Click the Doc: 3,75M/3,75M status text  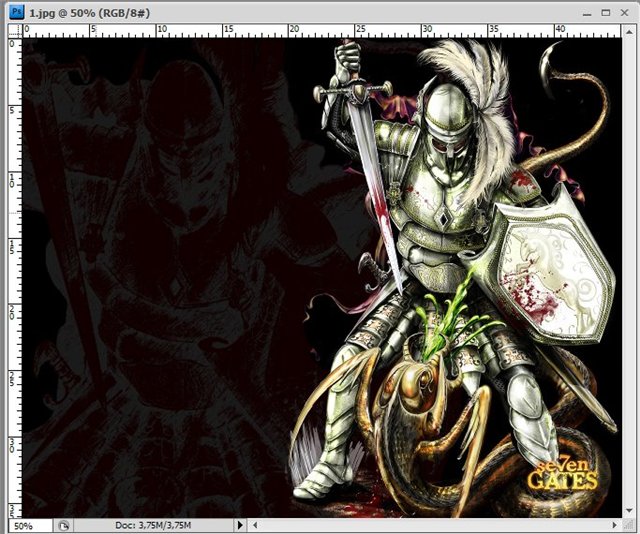[153, 525]
